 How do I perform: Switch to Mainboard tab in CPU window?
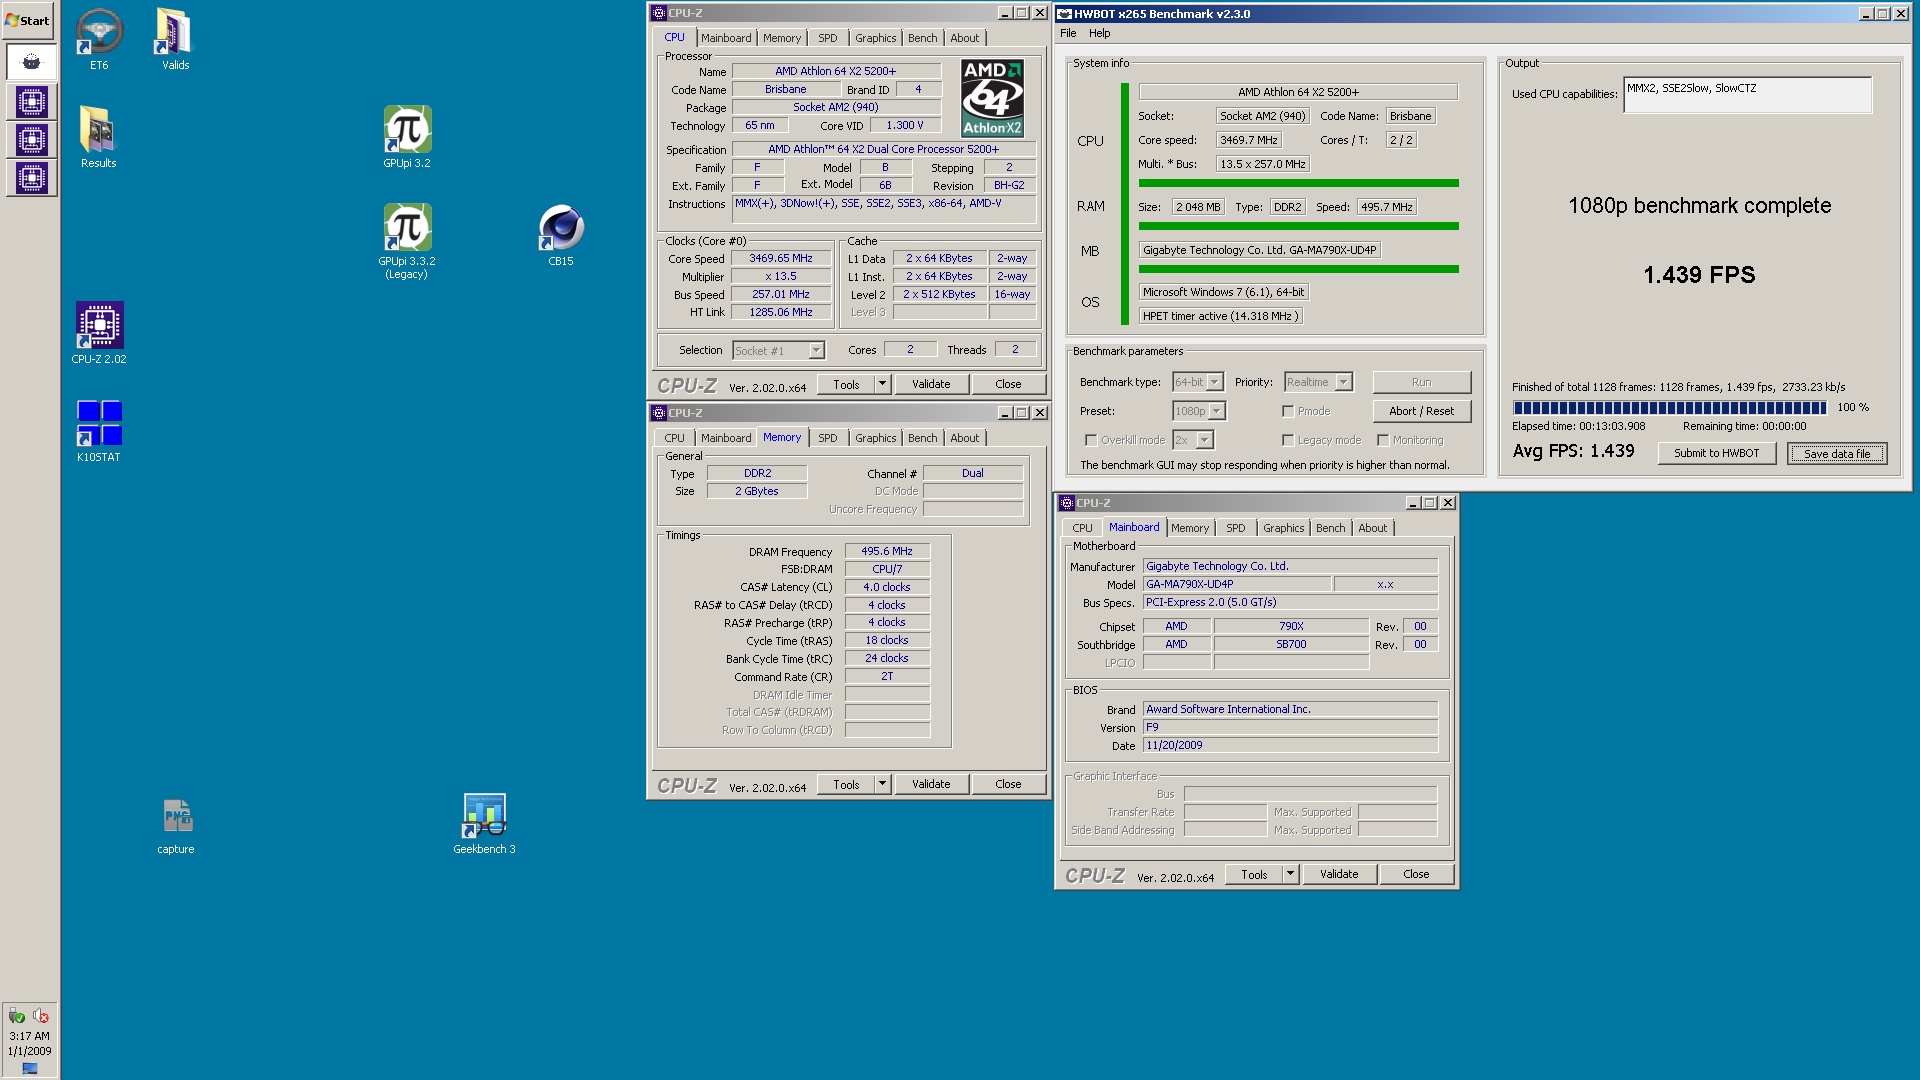tap(726, 38)
